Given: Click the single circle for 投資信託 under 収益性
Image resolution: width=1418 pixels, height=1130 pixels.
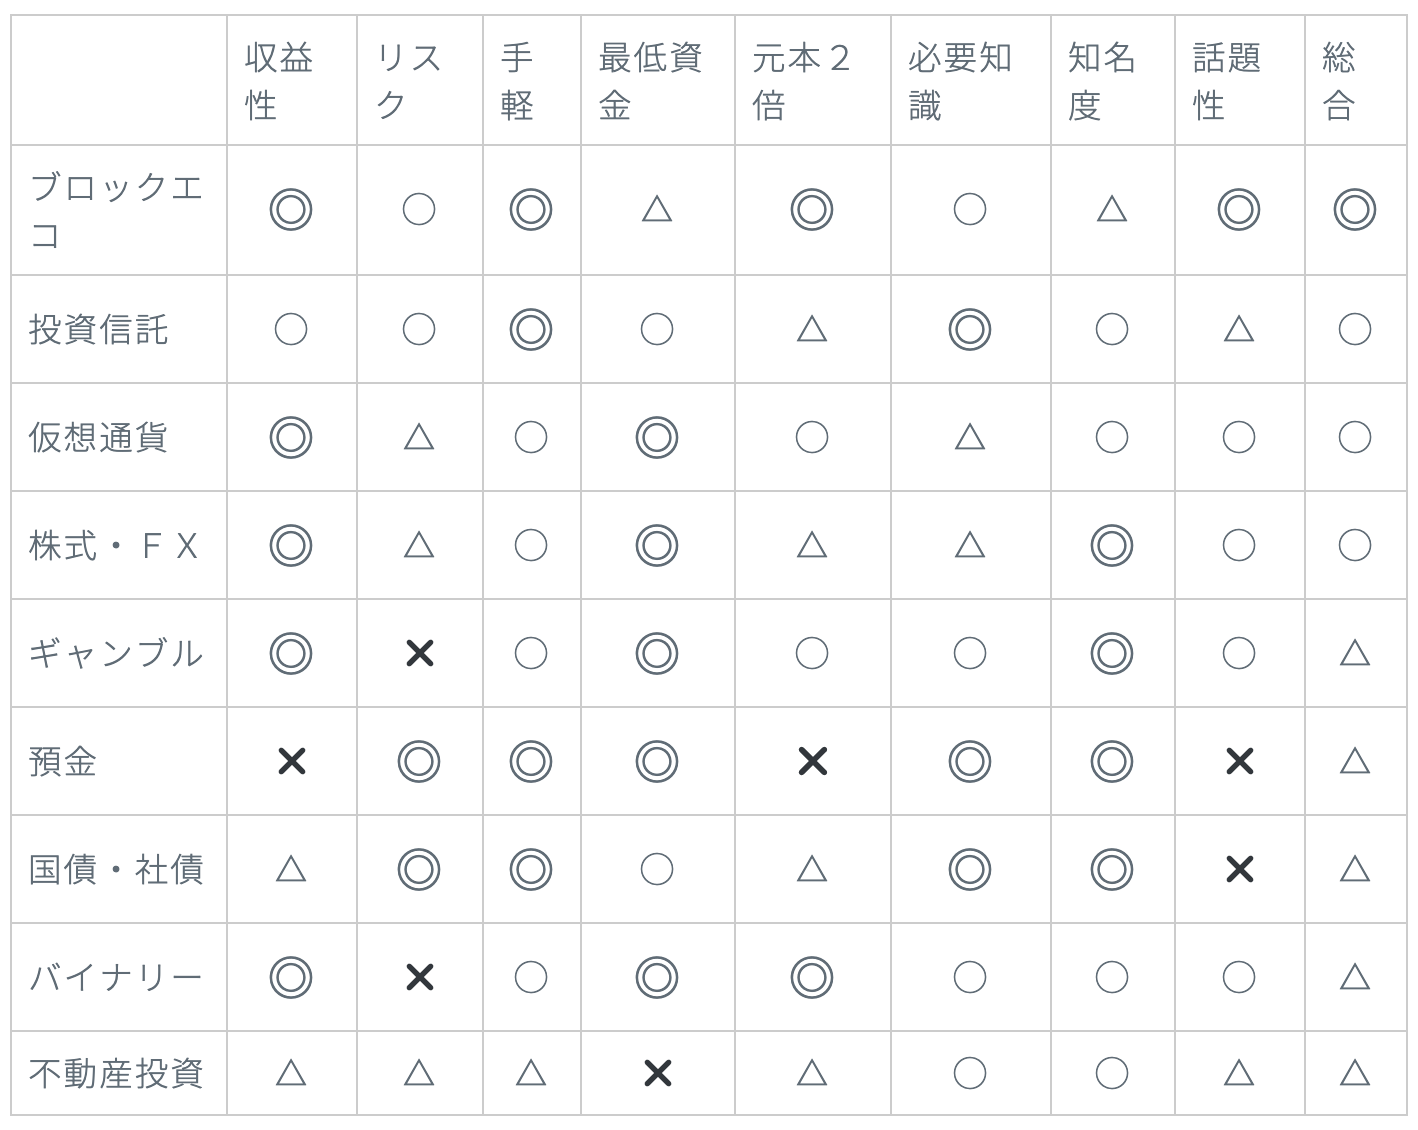Looking at the screenshot, I should (291, 329).
